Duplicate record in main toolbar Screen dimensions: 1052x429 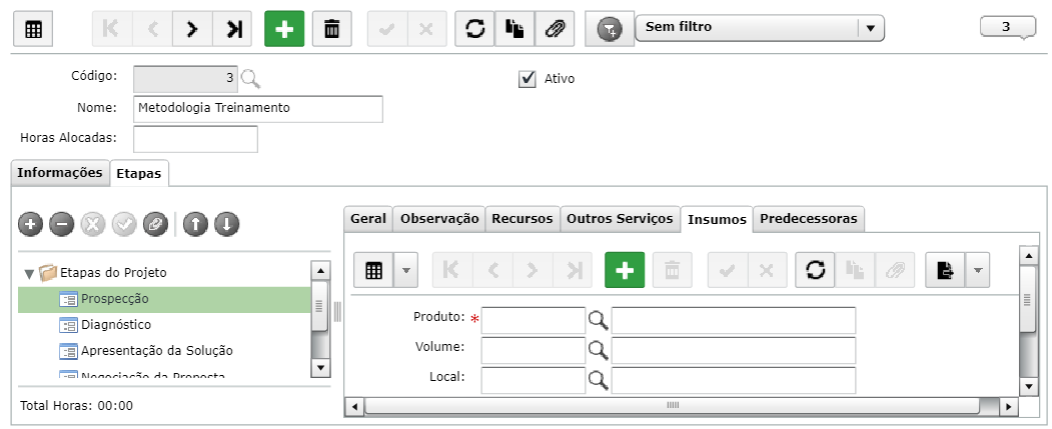pos(515,30)
